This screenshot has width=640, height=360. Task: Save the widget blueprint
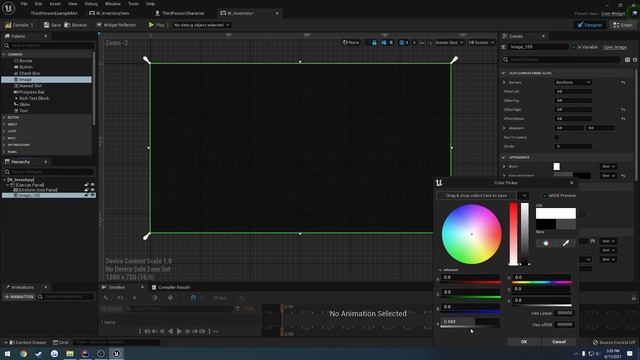coord(52,25)
